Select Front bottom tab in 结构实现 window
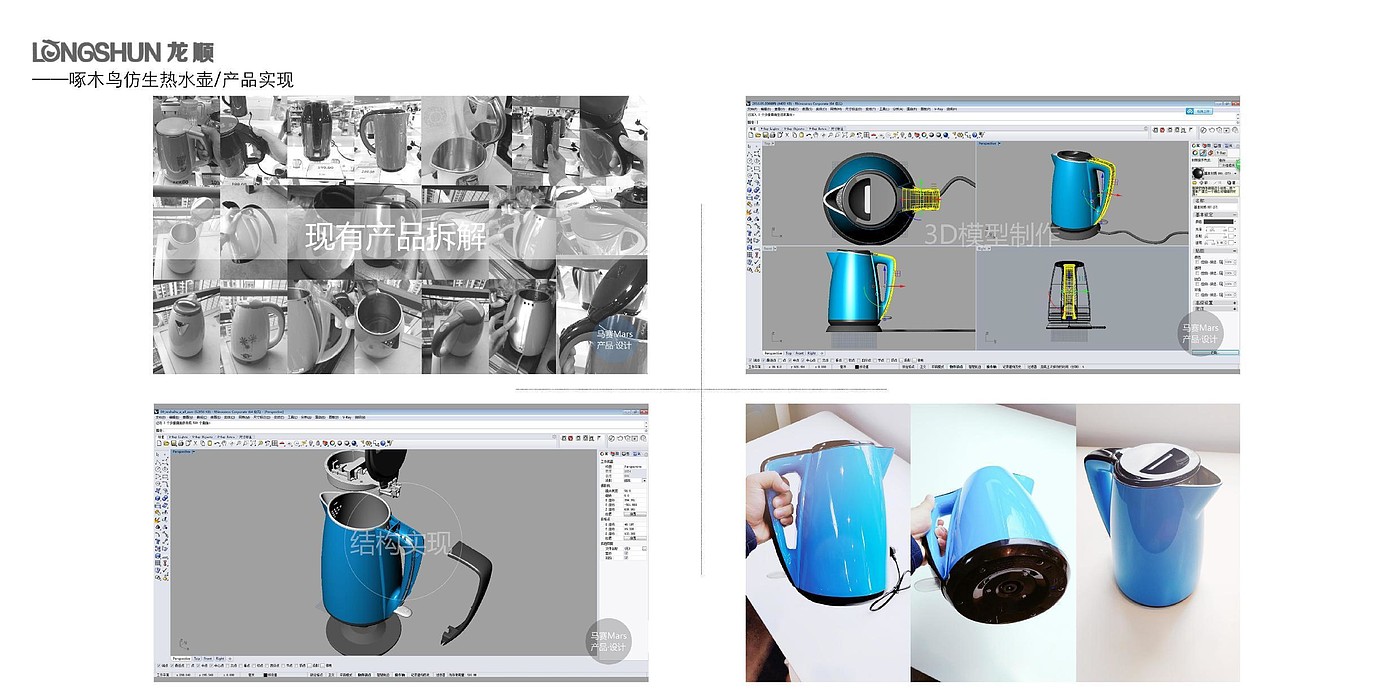The width and height of the screenshot is (1400, 700). (207, 658)
